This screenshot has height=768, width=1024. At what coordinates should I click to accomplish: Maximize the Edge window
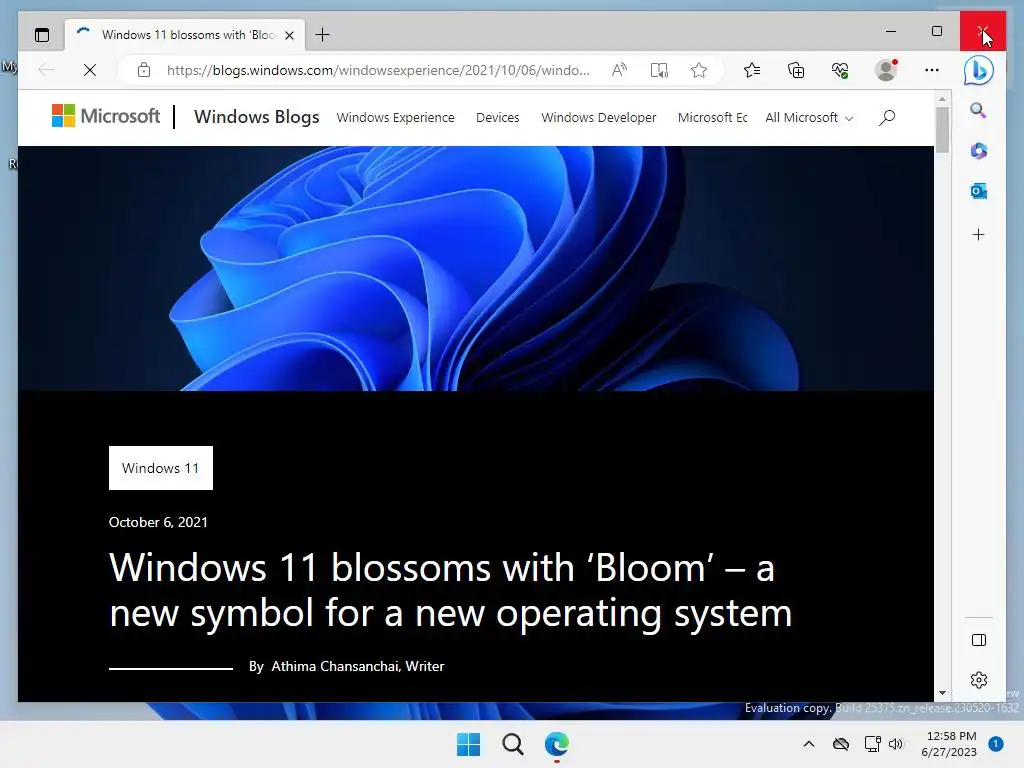(937, 31)
